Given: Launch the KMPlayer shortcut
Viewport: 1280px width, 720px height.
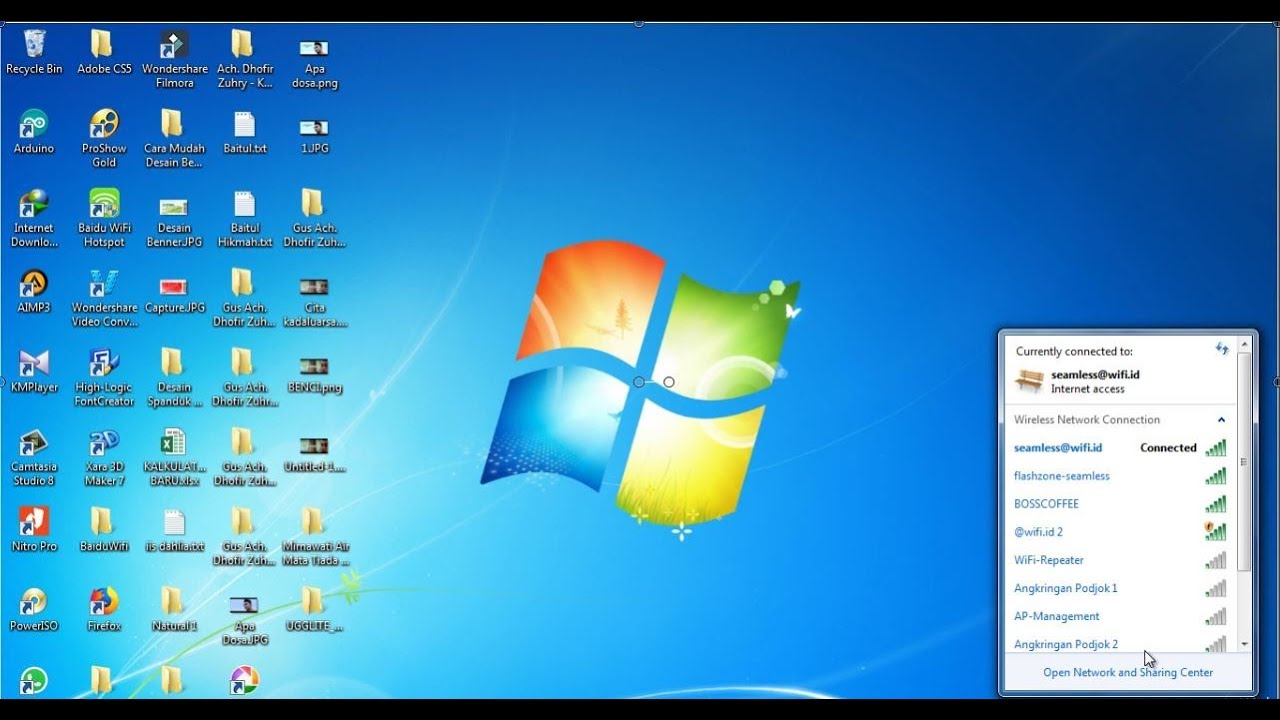Looking at the screenshot, I should [x=34, y=371].
